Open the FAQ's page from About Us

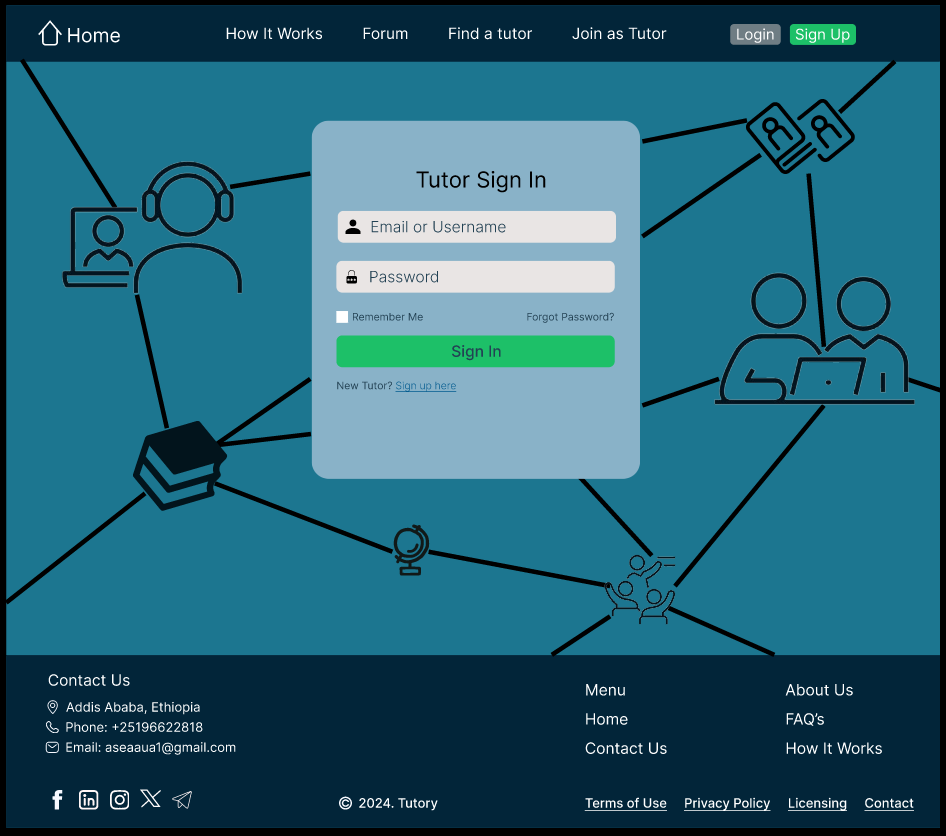coord(804,719)
